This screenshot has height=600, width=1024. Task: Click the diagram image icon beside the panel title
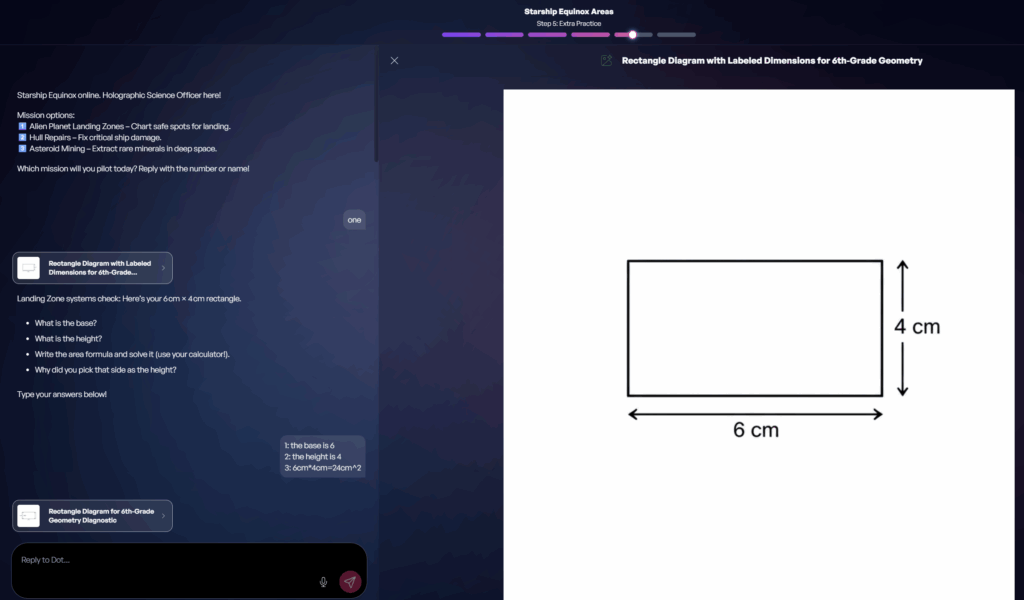tap(606, 60)
